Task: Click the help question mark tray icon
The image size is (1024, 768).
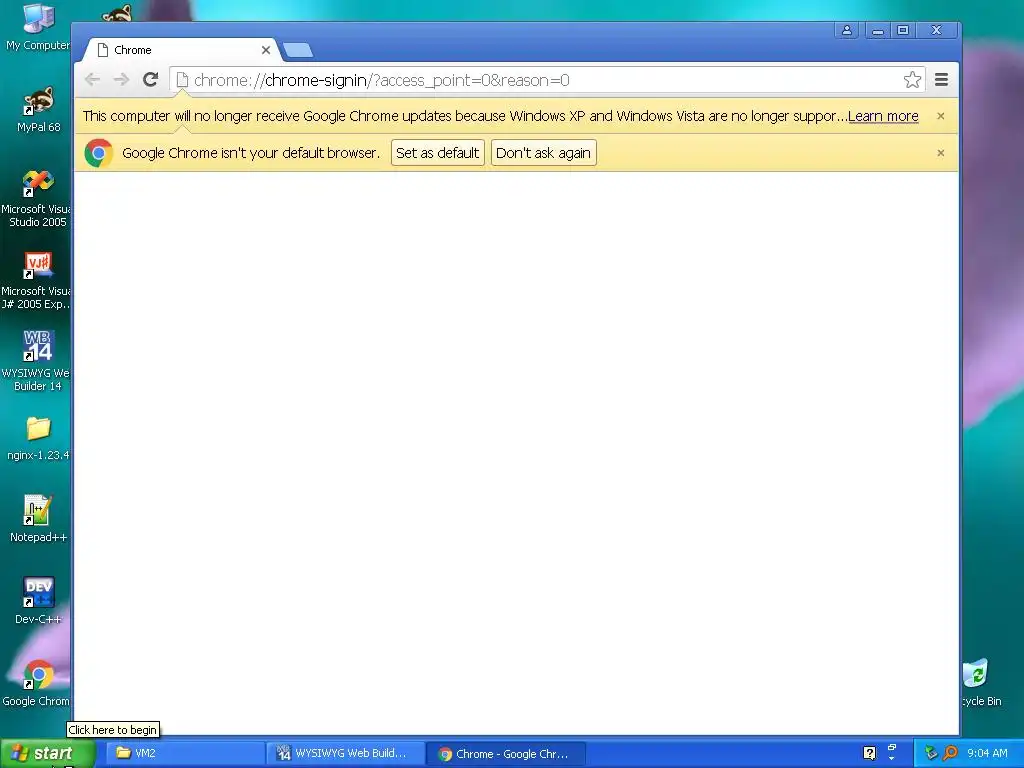Action: coord(869,753)
